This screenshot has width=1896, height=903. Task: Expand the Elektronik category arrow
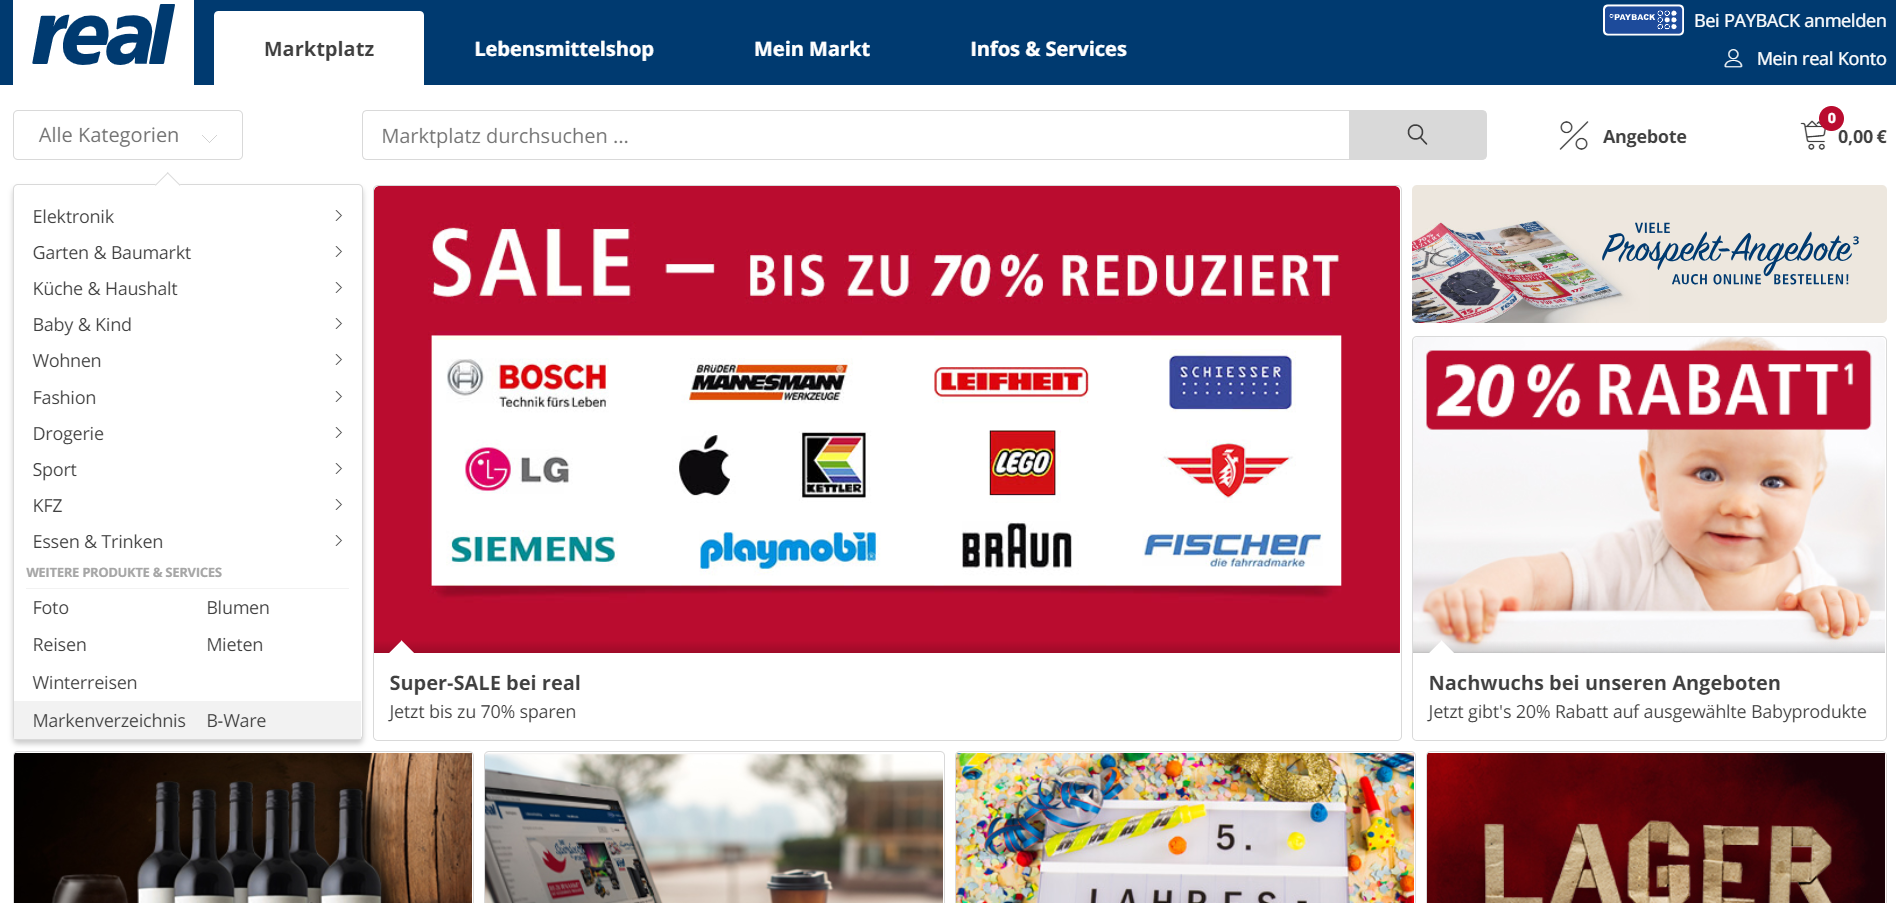click(x=338, y=216)
